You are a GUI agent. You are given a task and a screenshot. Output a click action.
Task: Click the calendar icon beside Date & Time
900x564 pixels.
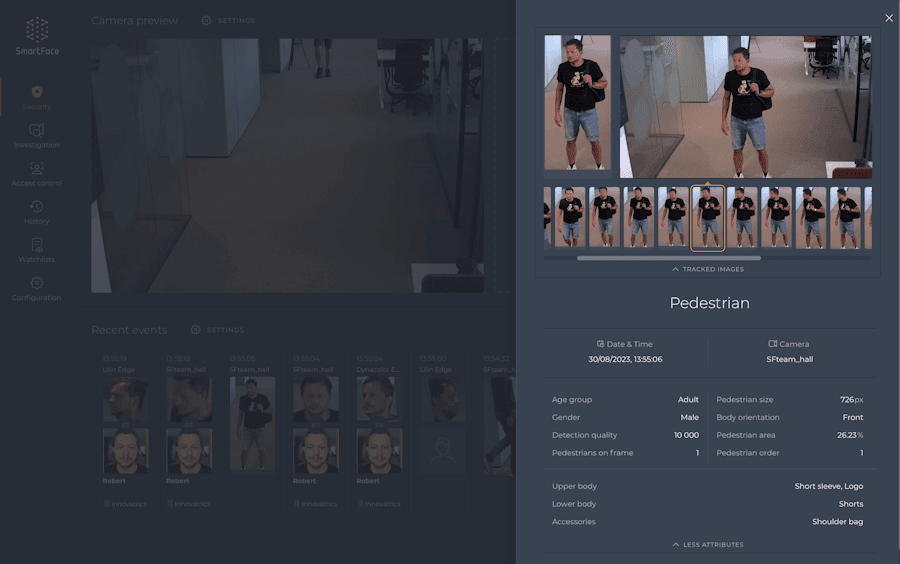point(600,344)
